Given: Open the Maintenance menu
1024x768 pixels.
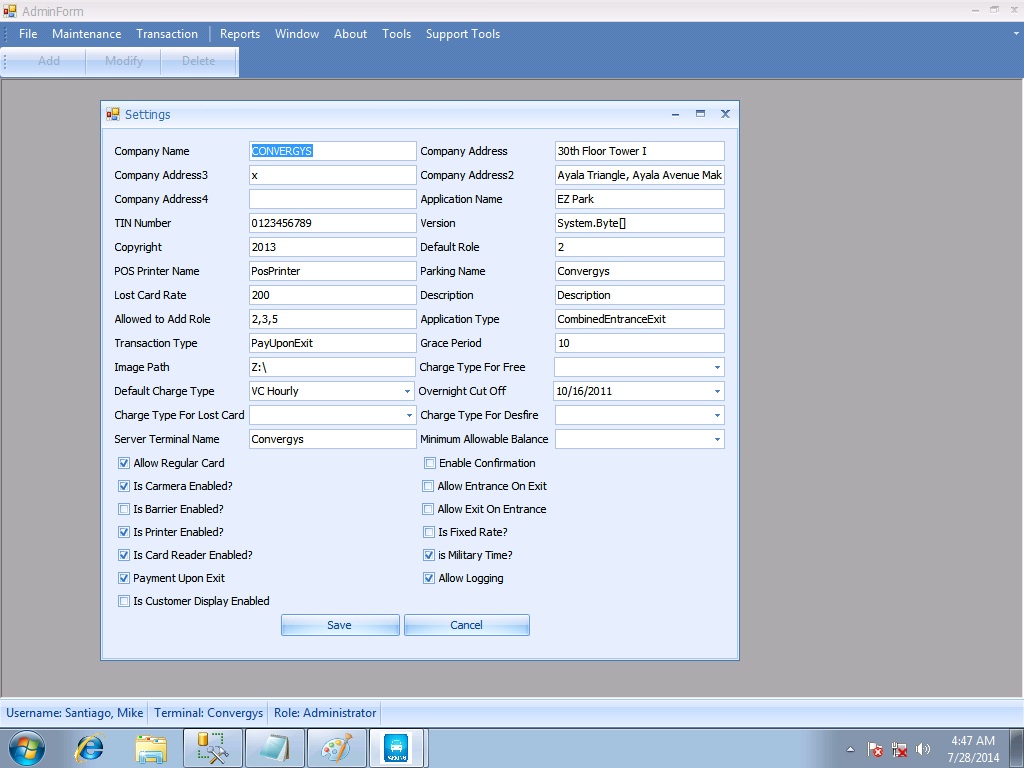Looking at the screenshot, I should 86,34.
